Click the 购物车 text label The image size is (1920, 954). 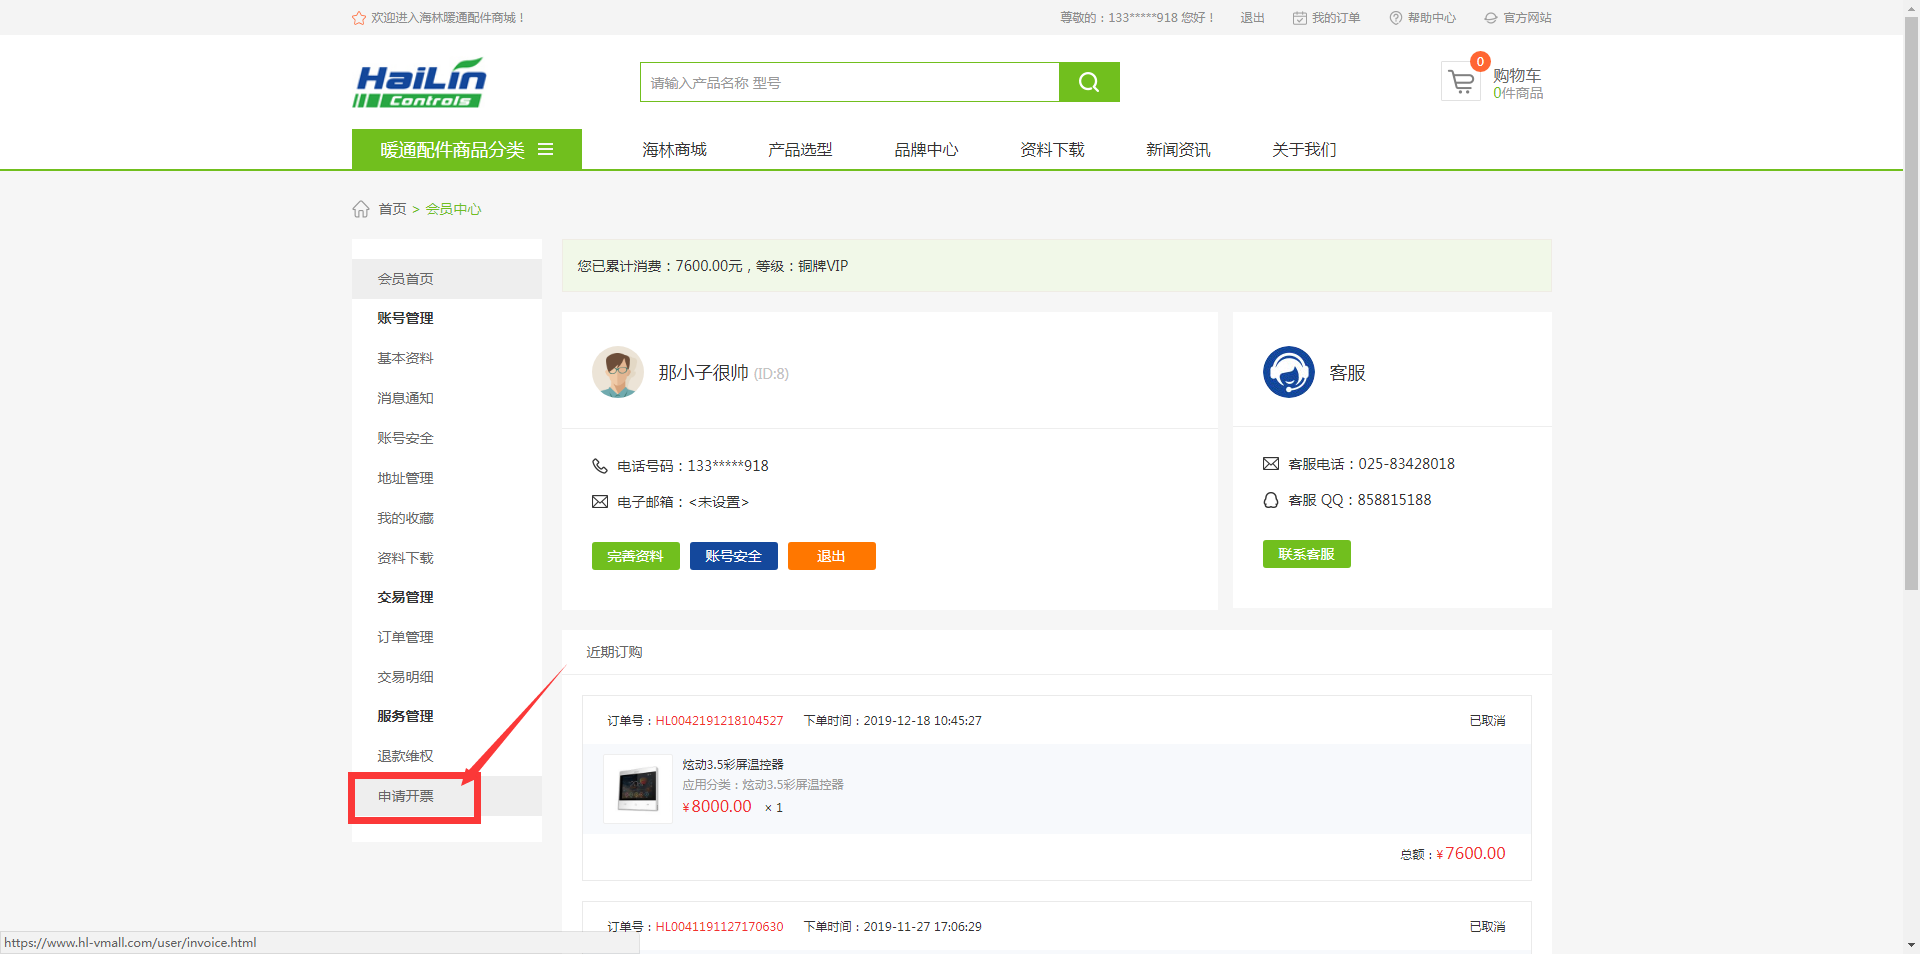click(x=1517, y=75)
